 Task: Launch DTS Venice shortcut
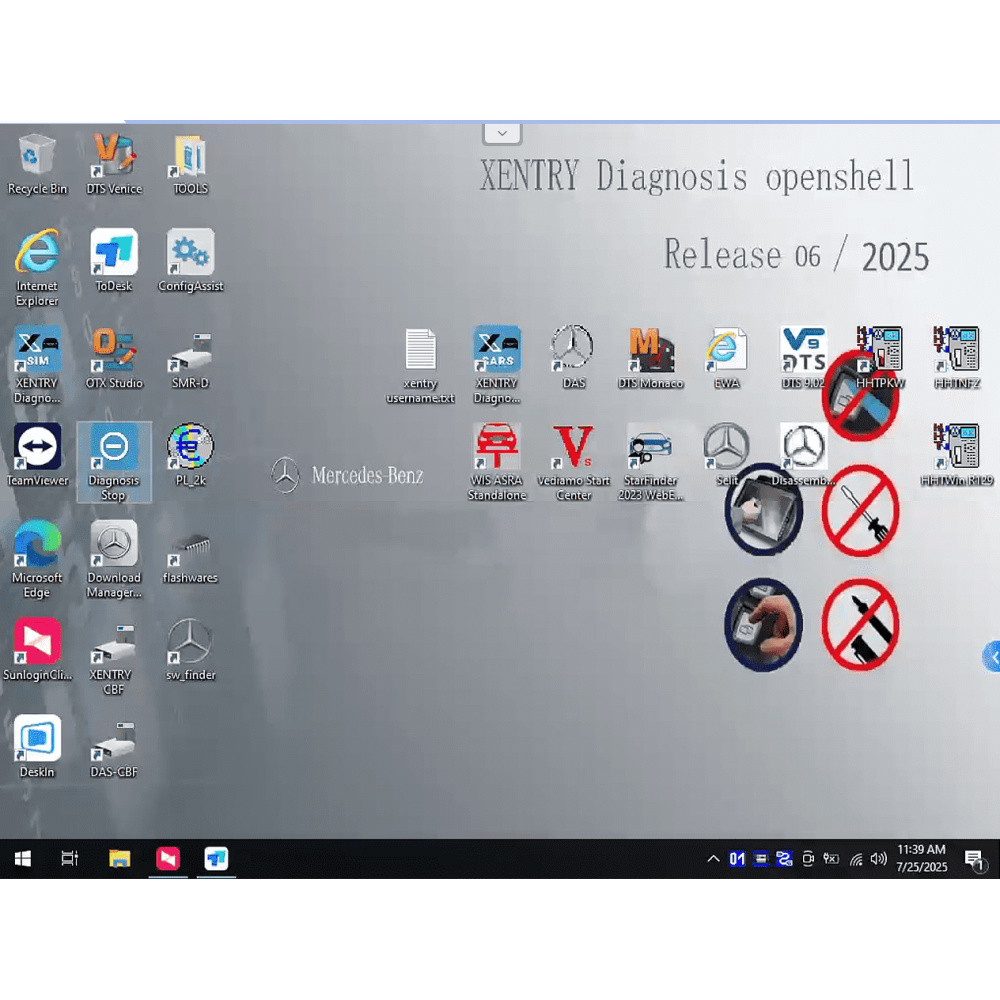coord(114,163)
